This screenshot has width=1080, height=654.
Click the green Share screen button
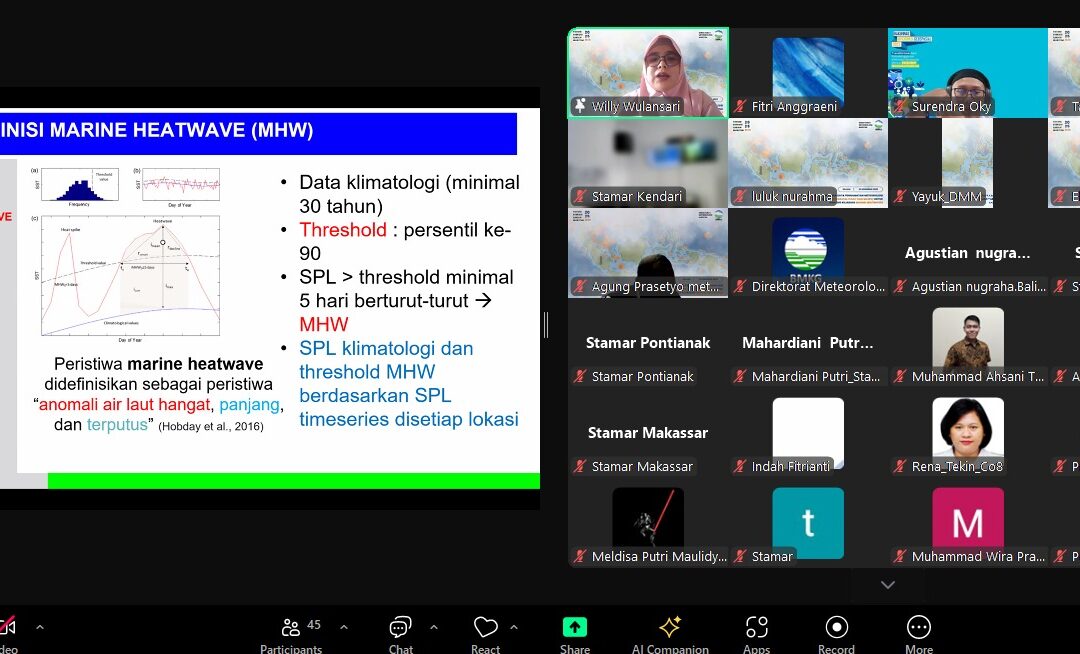click(x=575, y=632)
